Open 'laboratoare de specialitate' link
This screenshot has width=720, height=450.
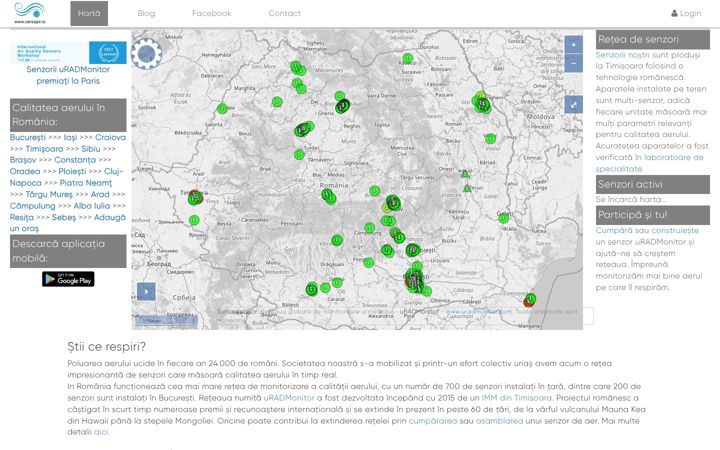coord(650,163)
